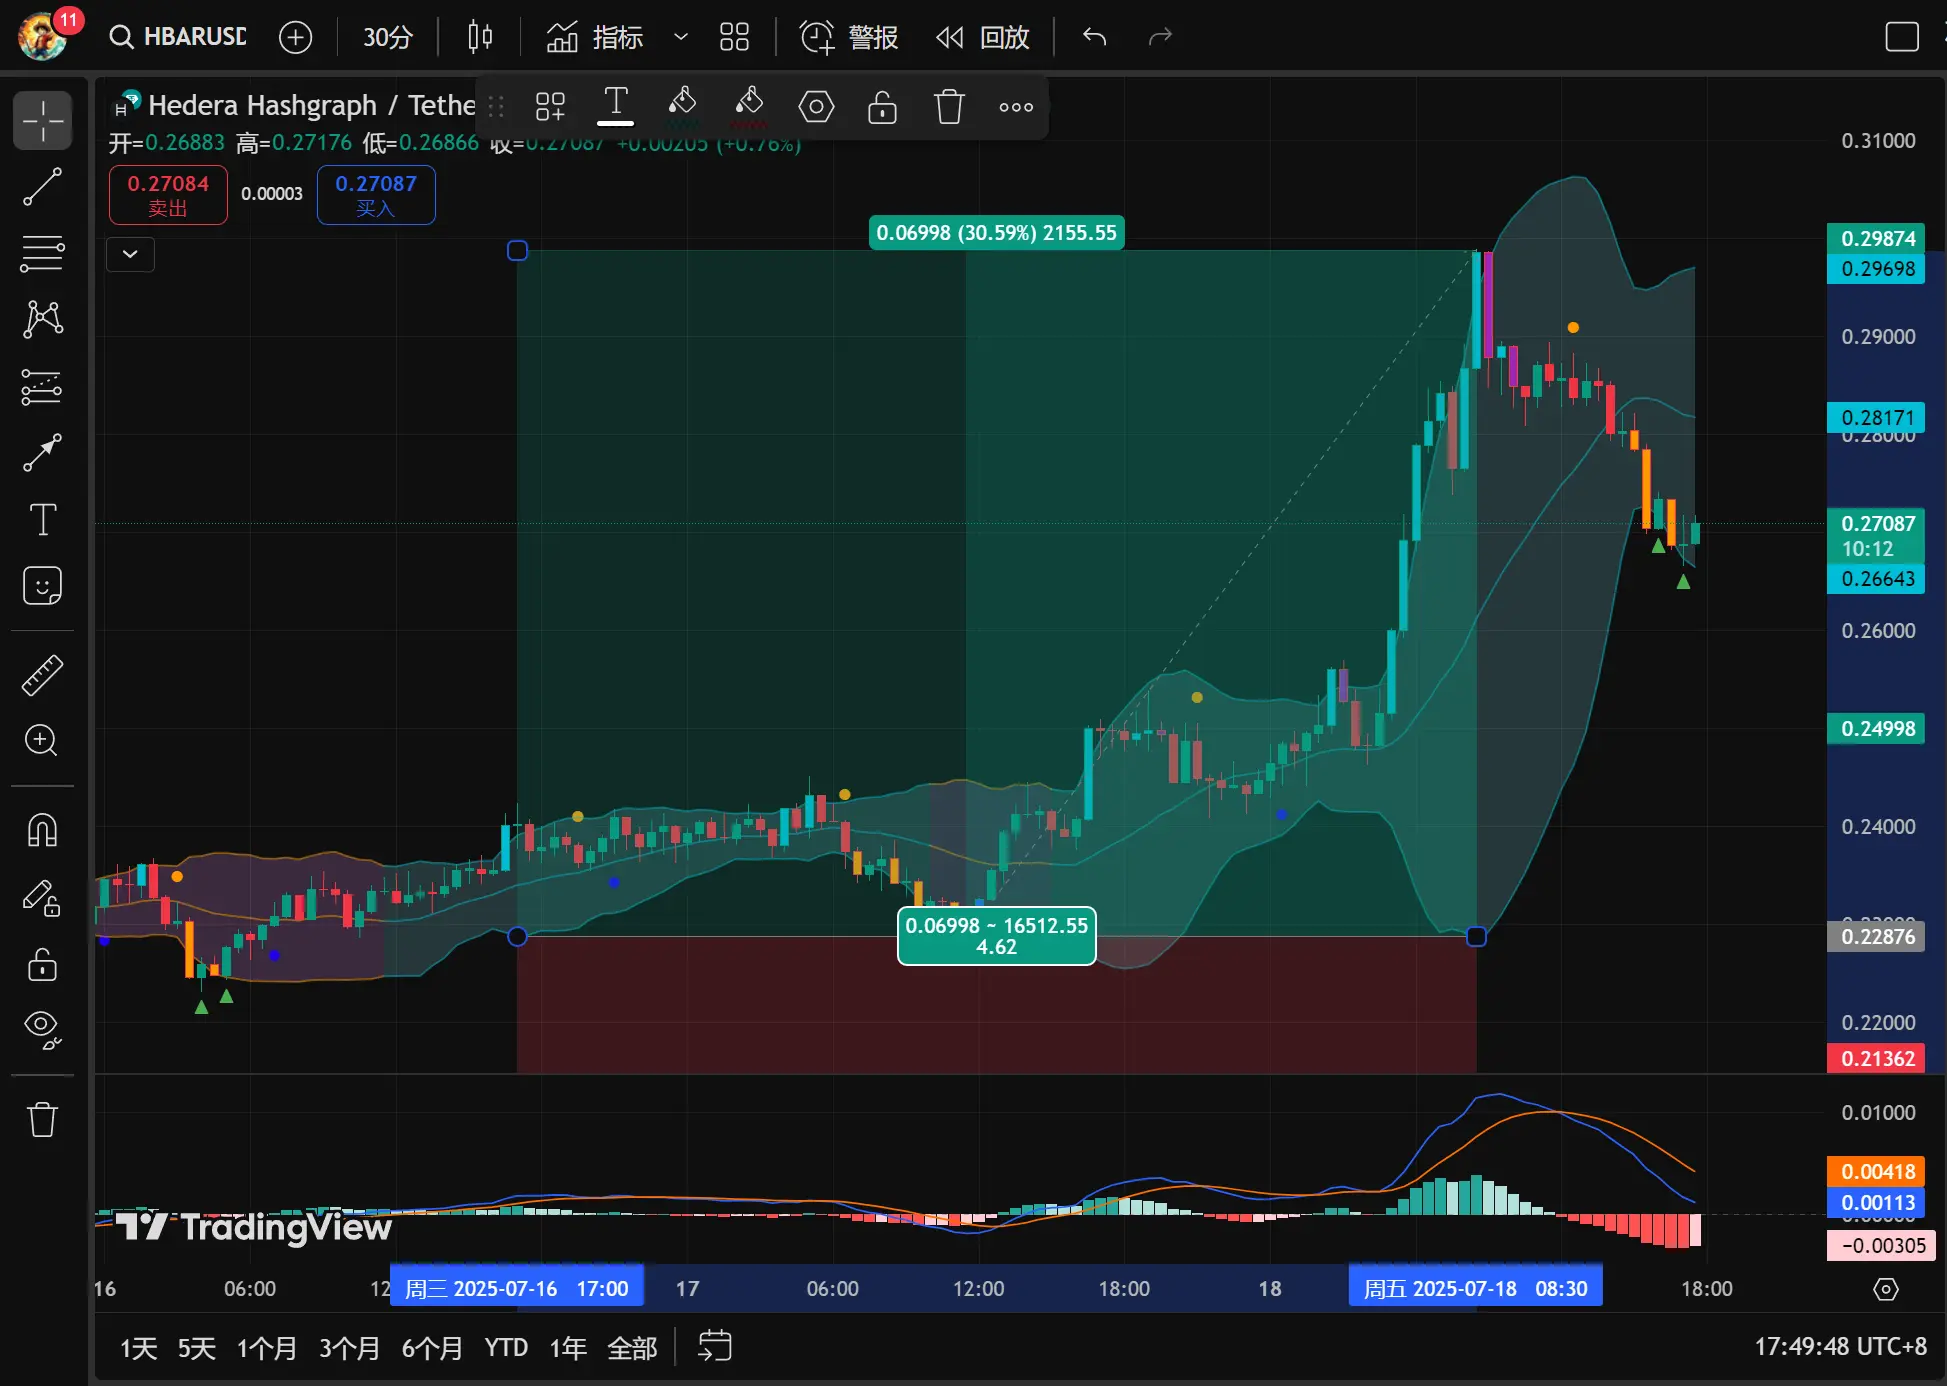Screen dimensions: 1947x1386
Task: Select the 1天 time range
Action: pos(139,1348)
